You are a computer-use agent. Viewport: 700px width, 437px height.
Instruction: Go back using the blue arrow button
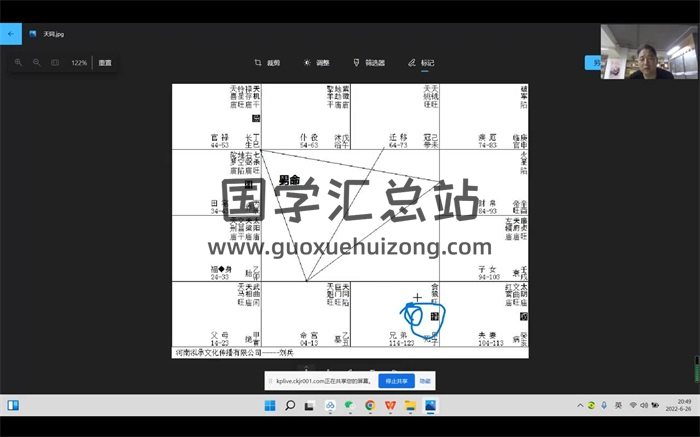pos(11,34)
